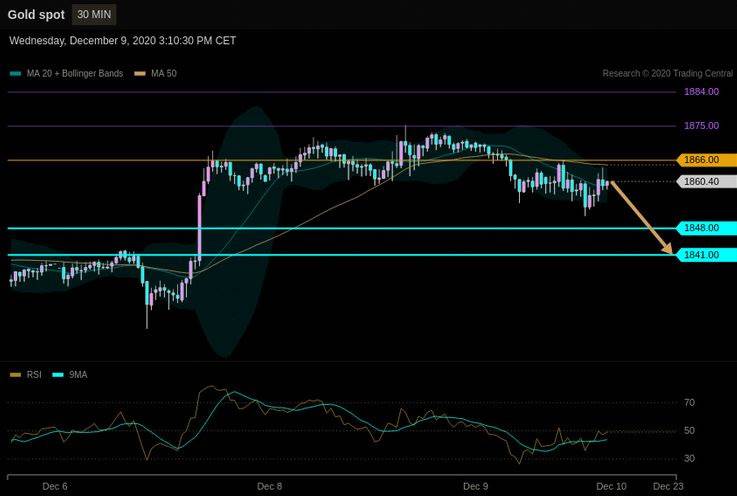Select the 9MA legend color swatch
The width and height of the screenshot is (737, 496).
(x=58, y=375)
